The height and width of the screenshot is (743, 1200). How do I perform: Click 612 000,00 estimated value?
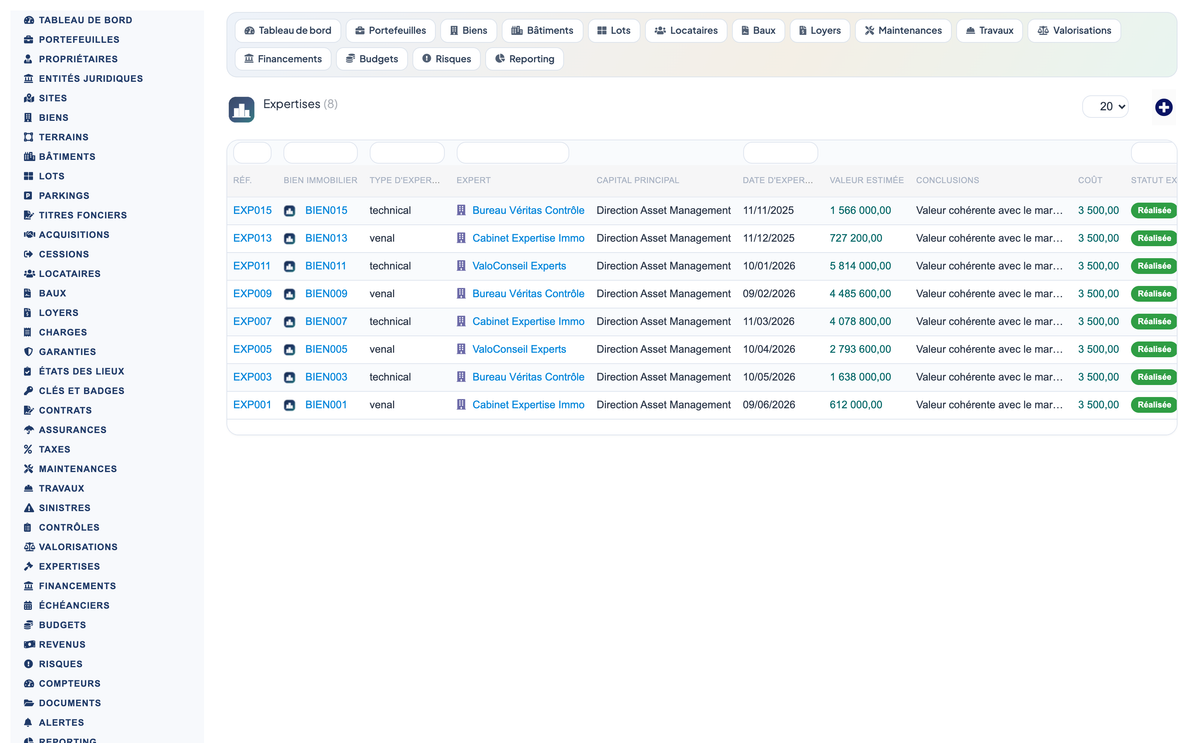856,405
